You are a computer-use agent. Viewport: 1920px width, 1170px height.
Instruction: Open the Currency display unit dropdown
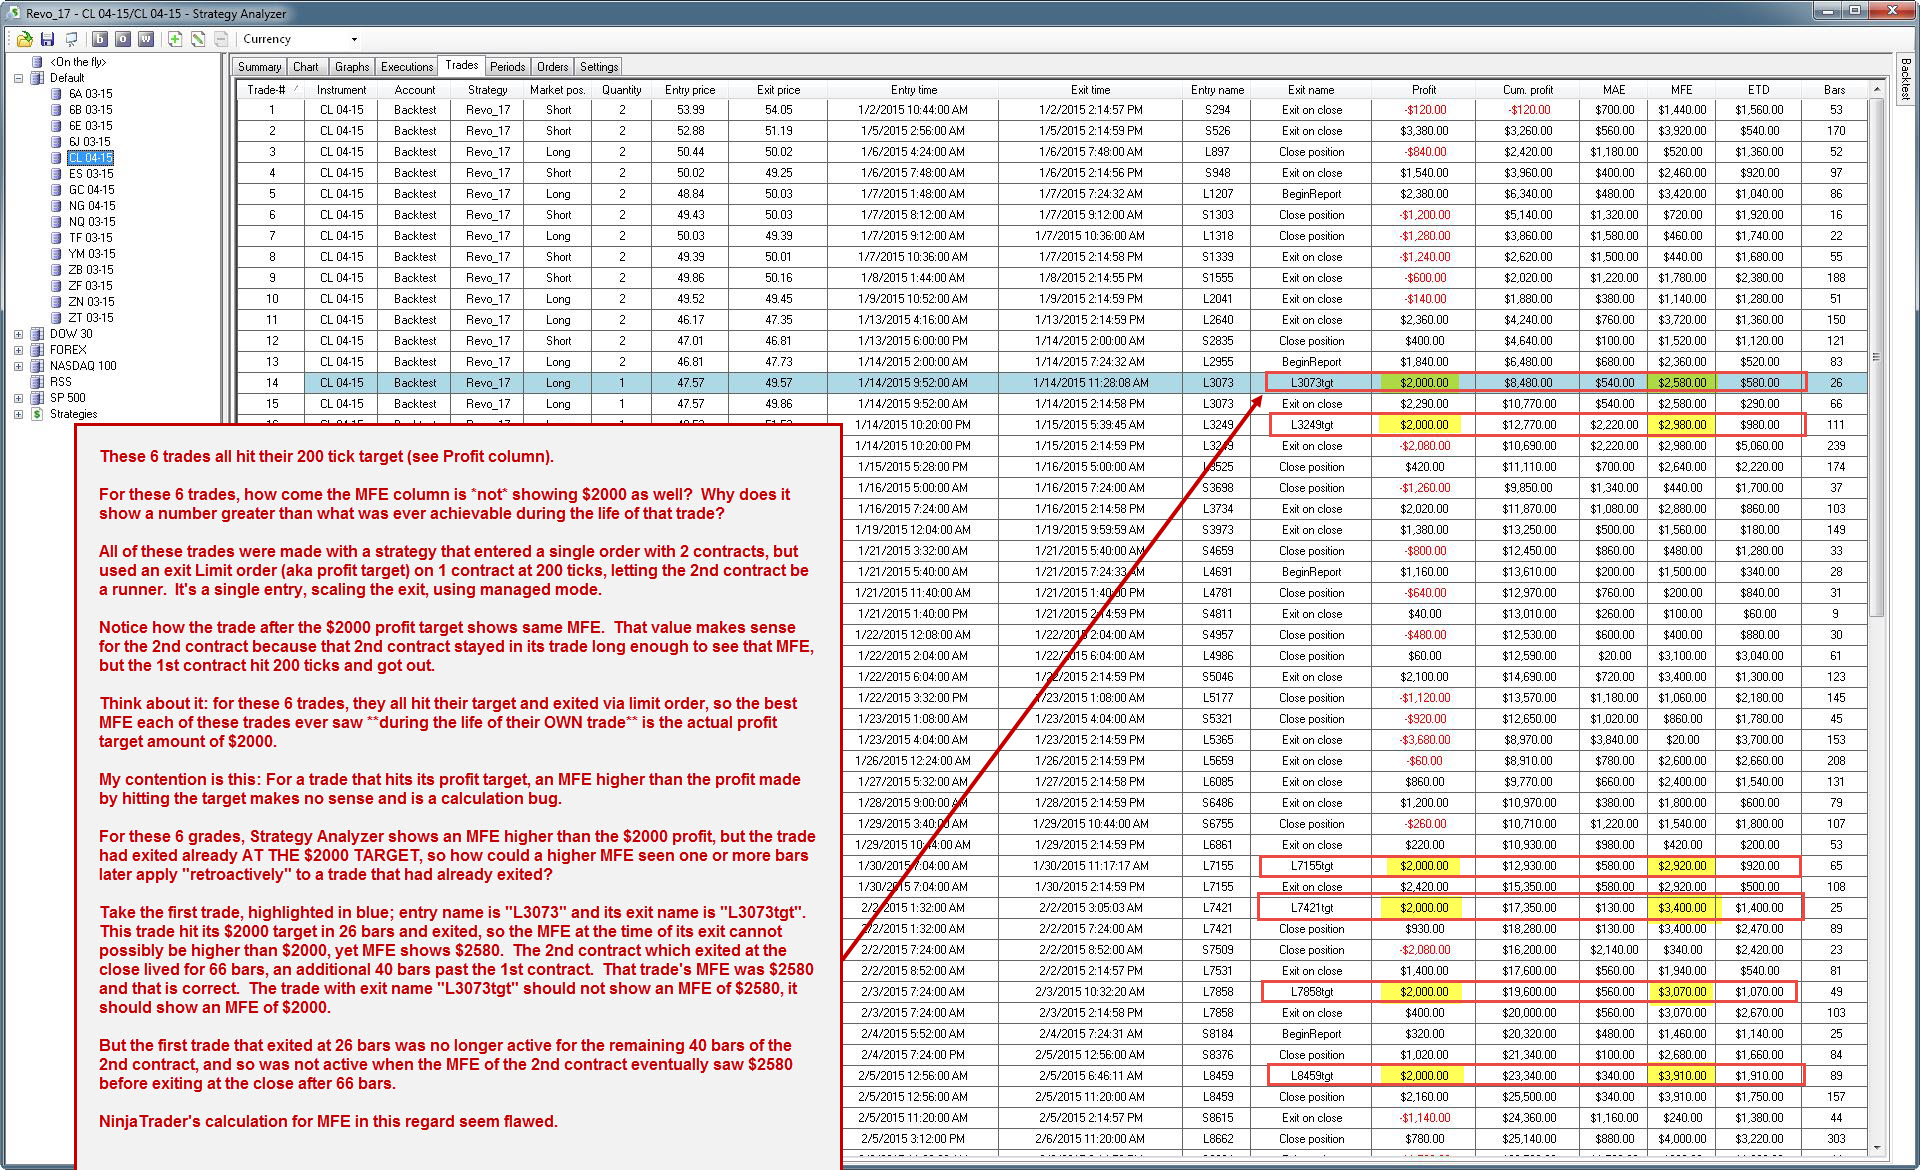tap(354, 40)
